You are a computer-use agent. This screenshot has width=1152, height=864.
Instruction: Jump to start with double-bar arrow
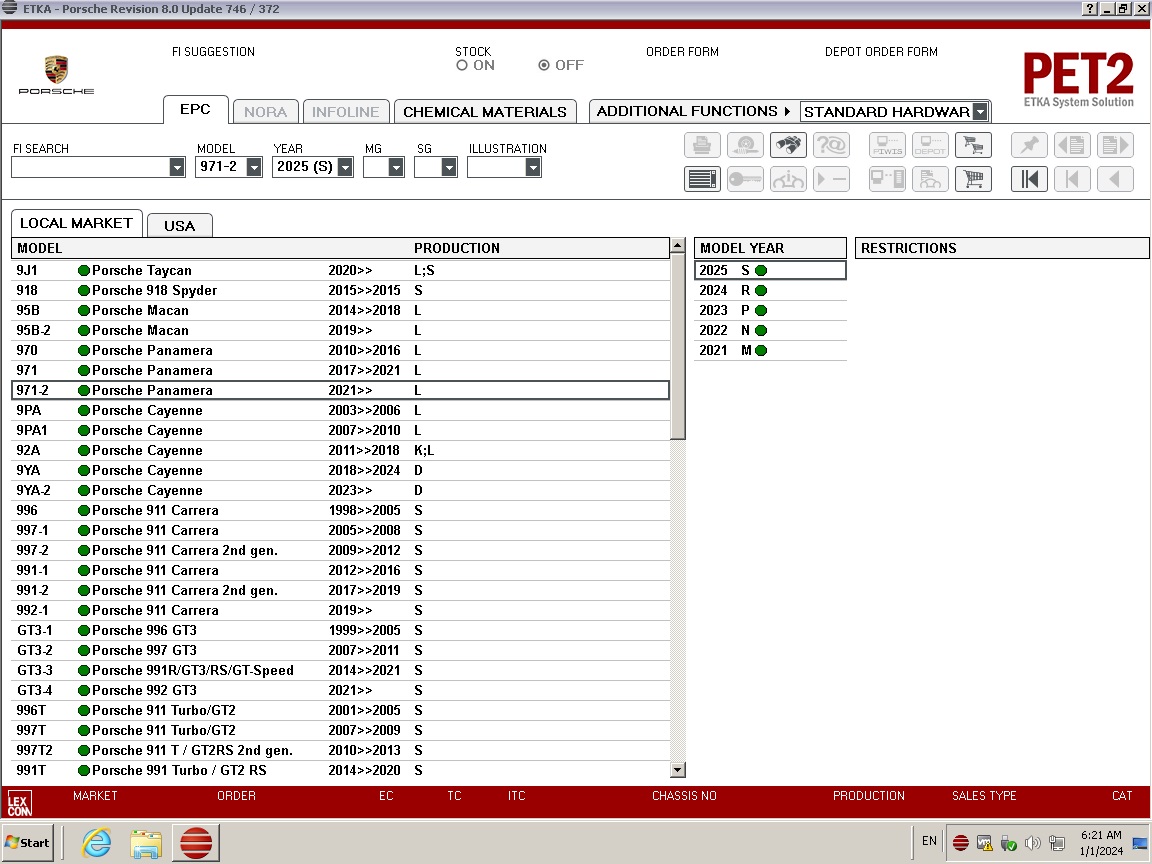1029,179
